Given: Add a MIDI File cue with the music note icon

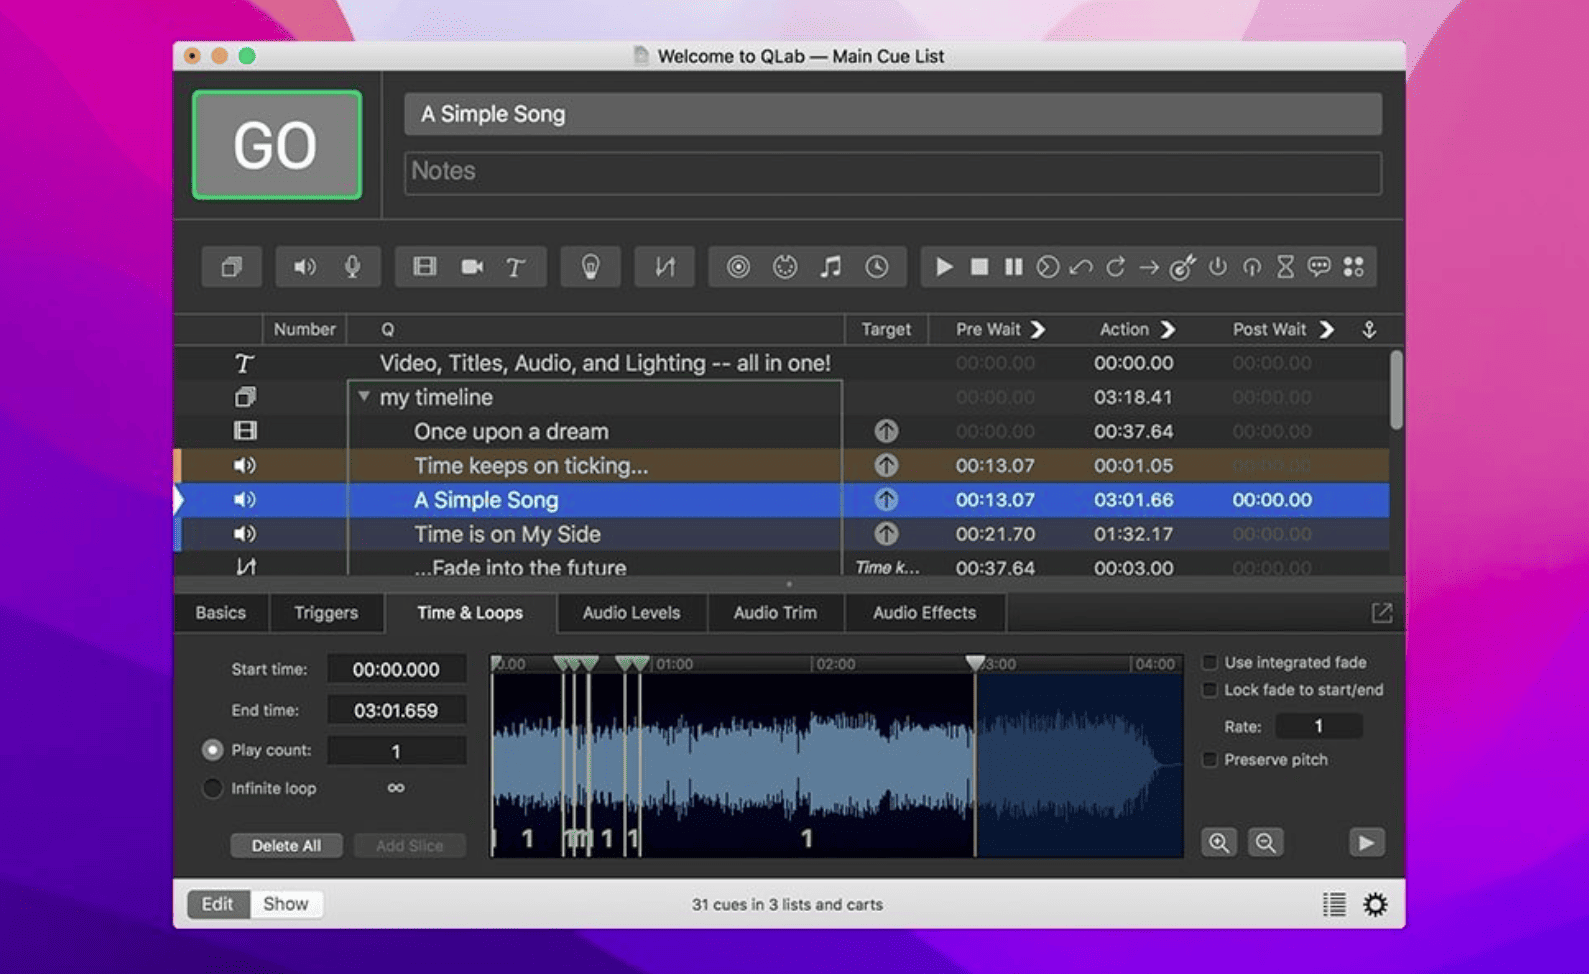Looking at the screenshot, I should [x=830, y=267].
